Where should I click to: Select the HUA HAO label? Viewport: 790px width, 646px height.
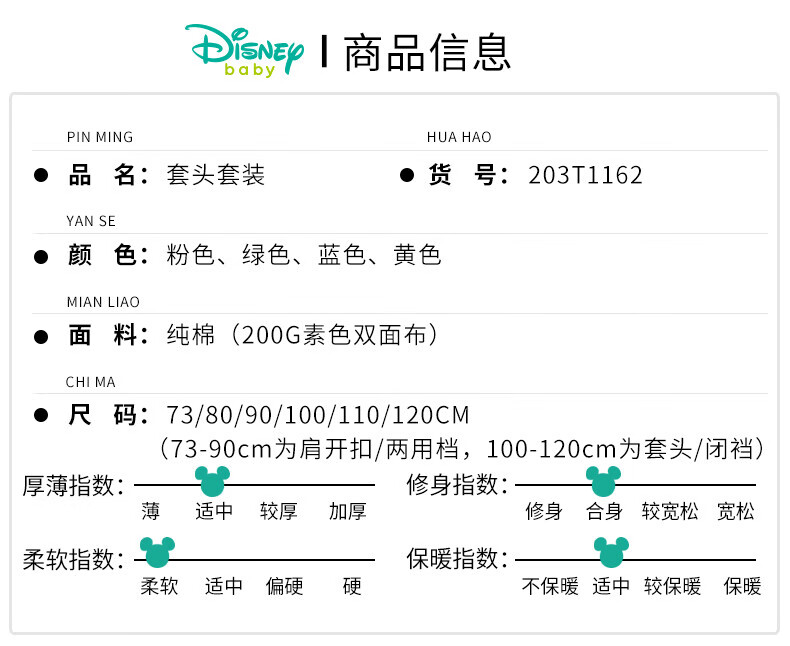pyautogui.click(x=459, y=137)
